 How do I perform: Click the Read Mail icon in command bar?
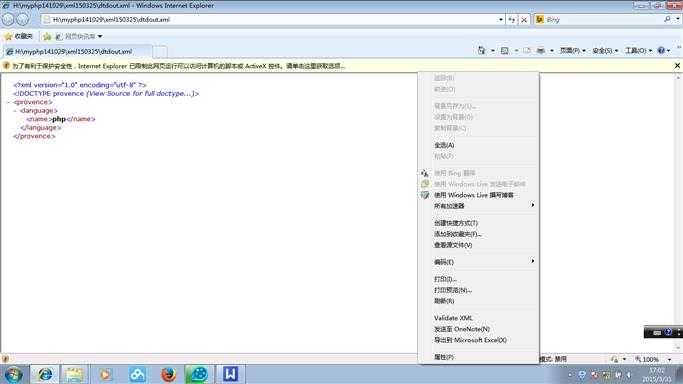click(x=527, y=51)
